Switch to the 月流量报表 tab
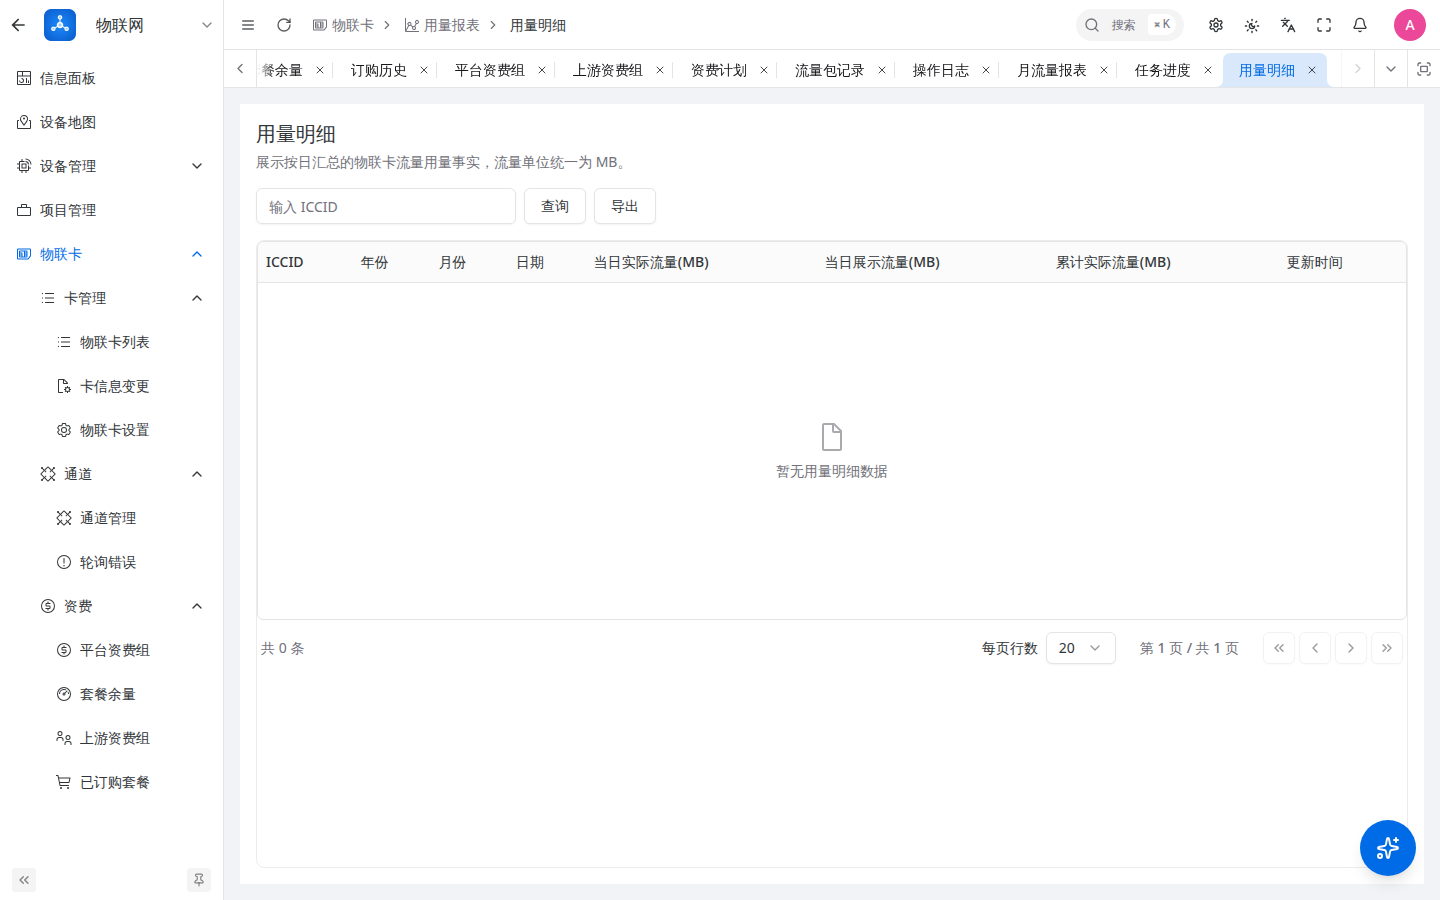The height and width of the screenshot is (900, 1440). 1052,70
